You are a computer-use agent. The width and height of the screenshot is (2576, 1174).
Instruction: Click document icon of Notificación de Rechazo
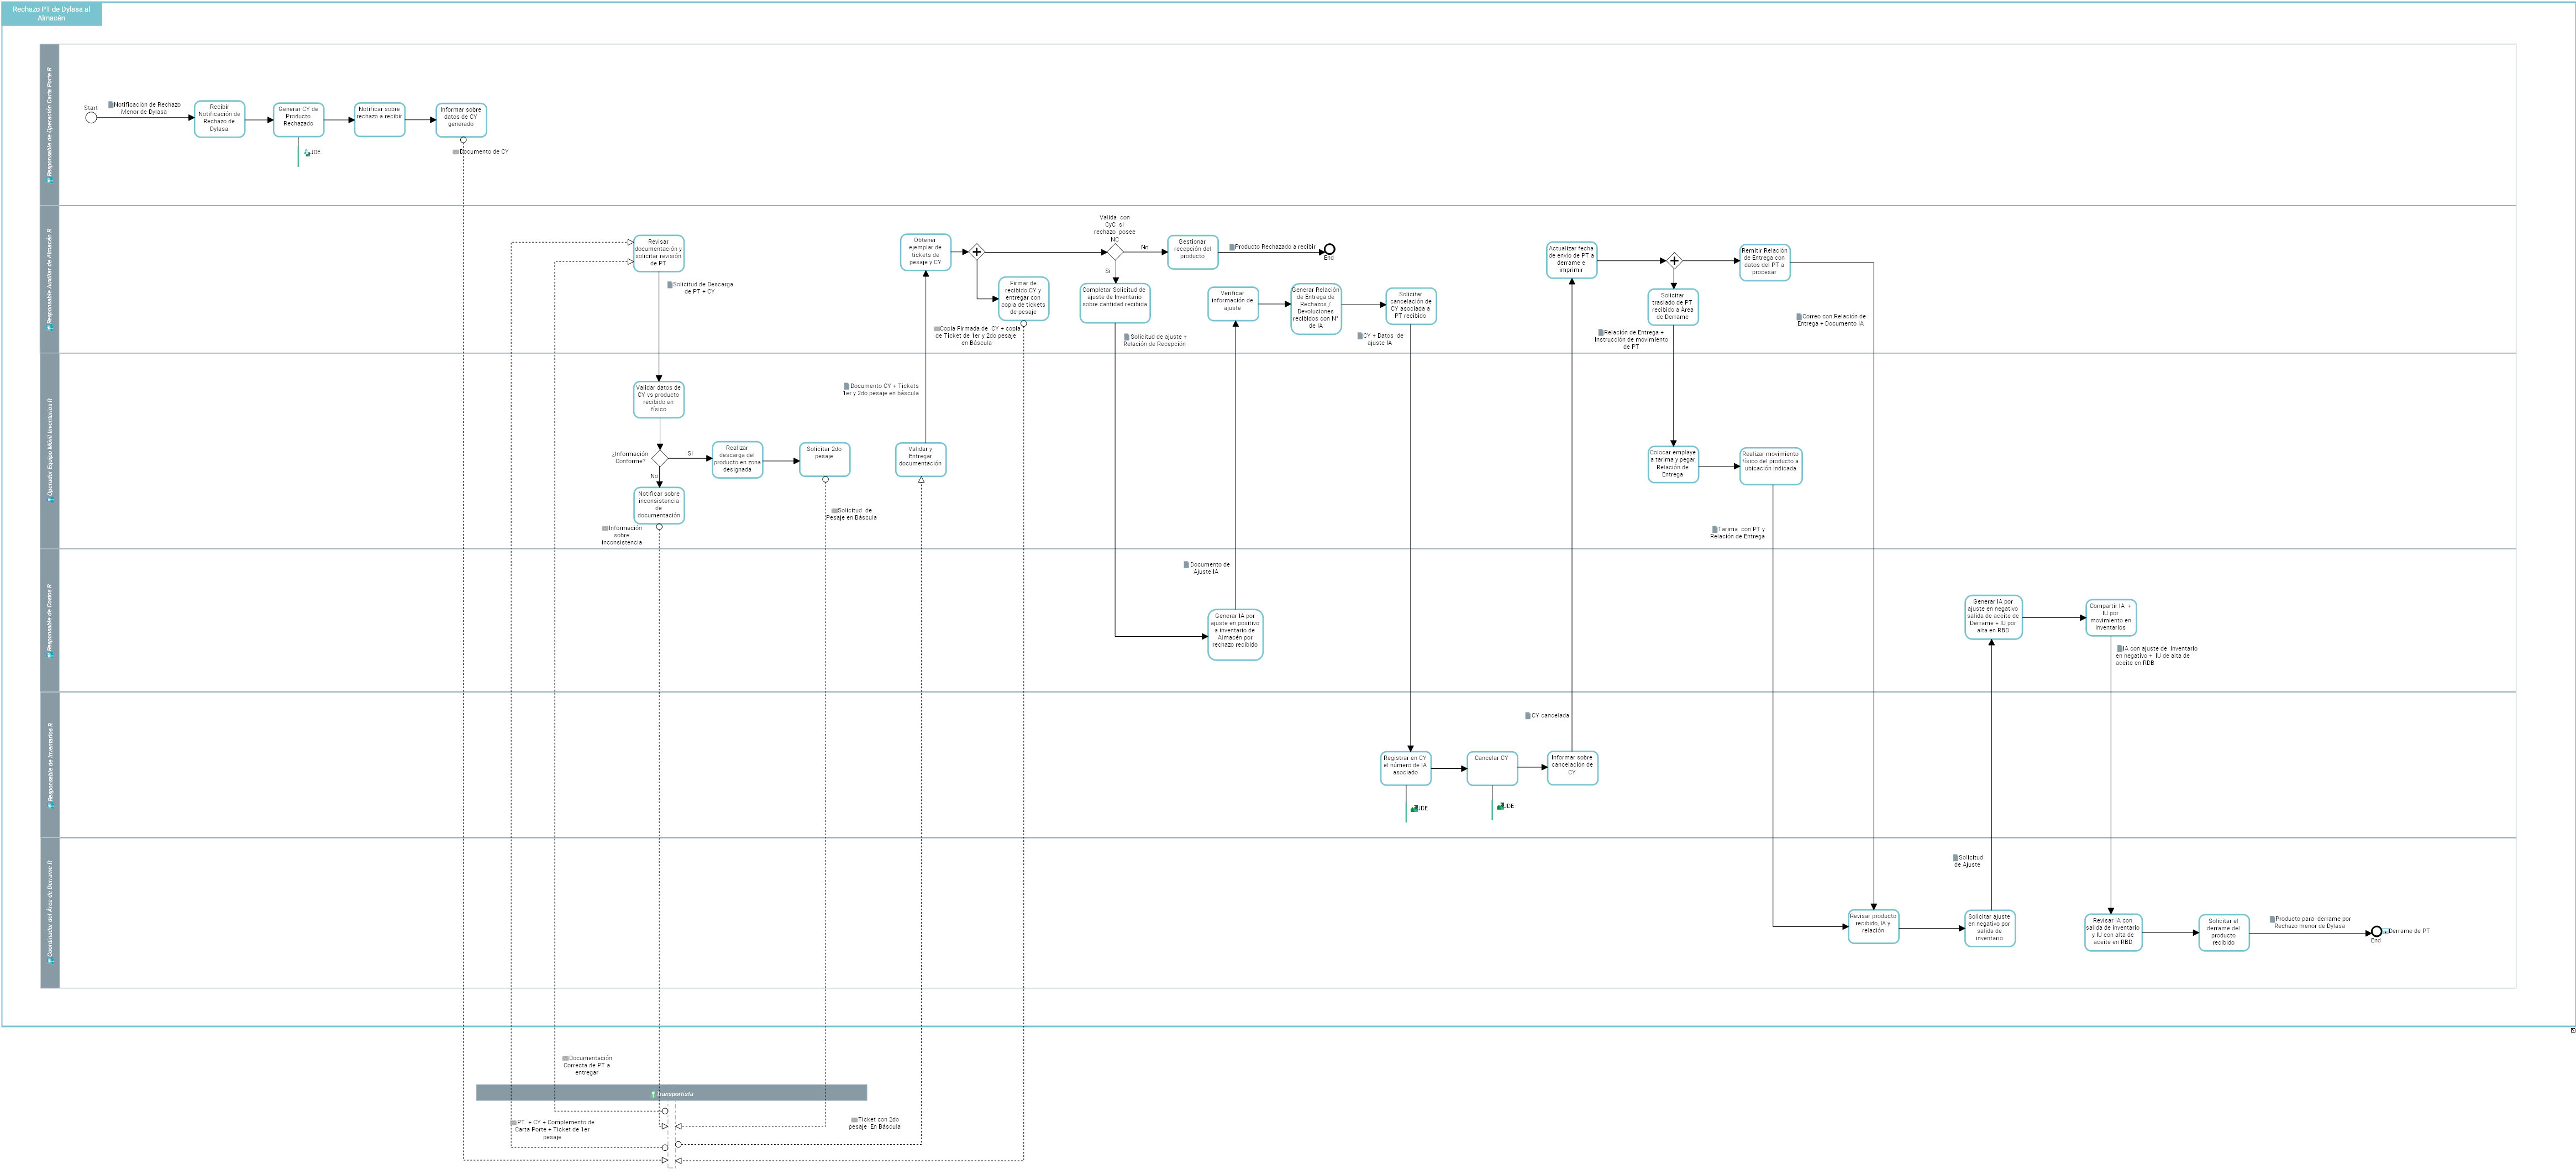[111, 105]
